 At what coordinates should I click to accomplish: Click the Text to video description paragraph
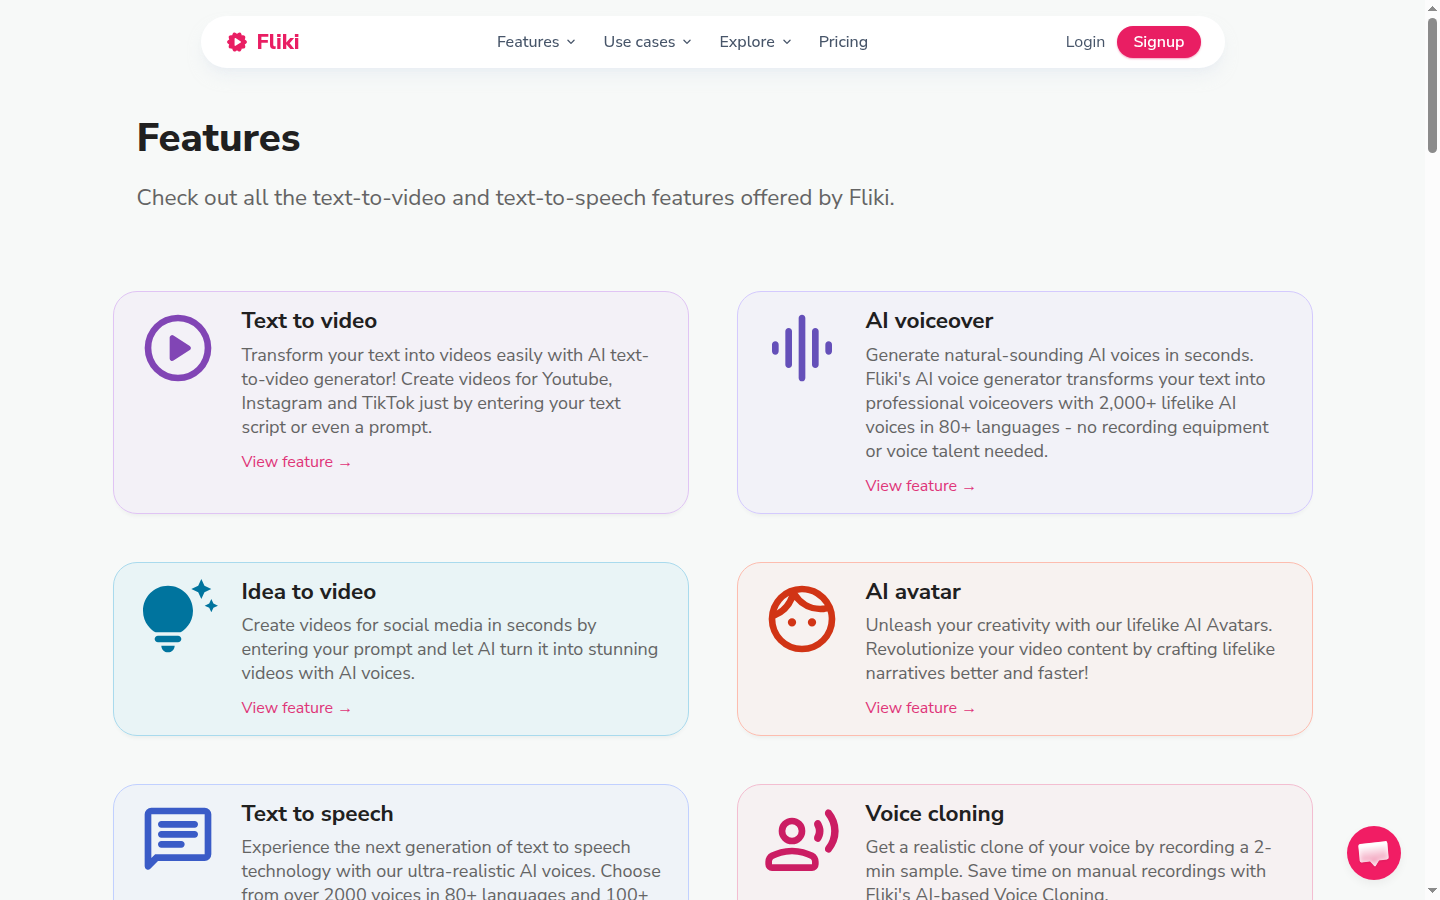click(445, 391)
